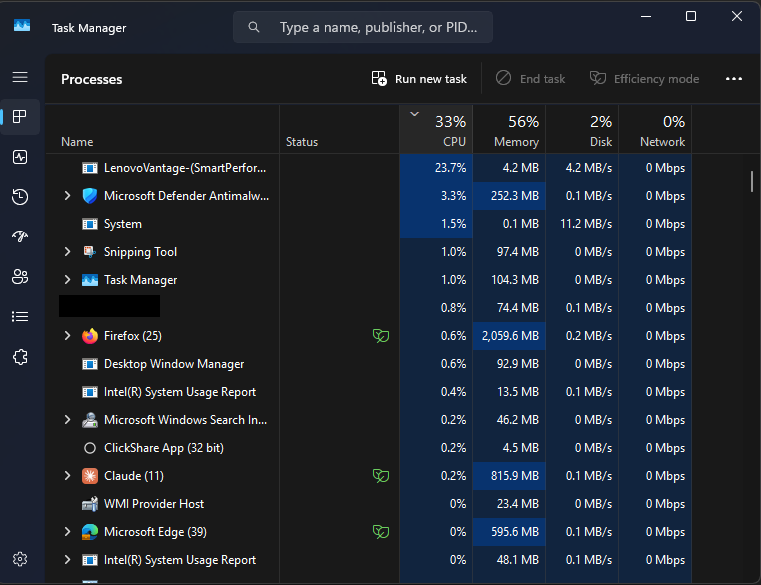This screenshot has height=585, width=761.
Task: Sort processes by the Name column
Action: (x=163, y=130)
